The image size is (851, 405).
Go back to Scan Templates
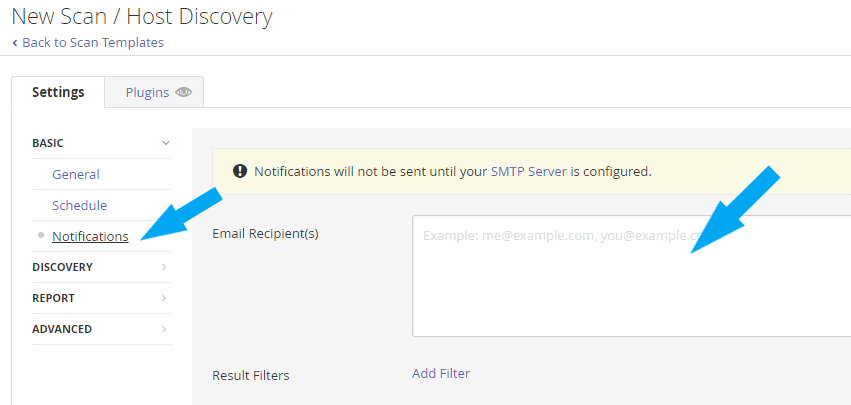(x=93, y=42)
